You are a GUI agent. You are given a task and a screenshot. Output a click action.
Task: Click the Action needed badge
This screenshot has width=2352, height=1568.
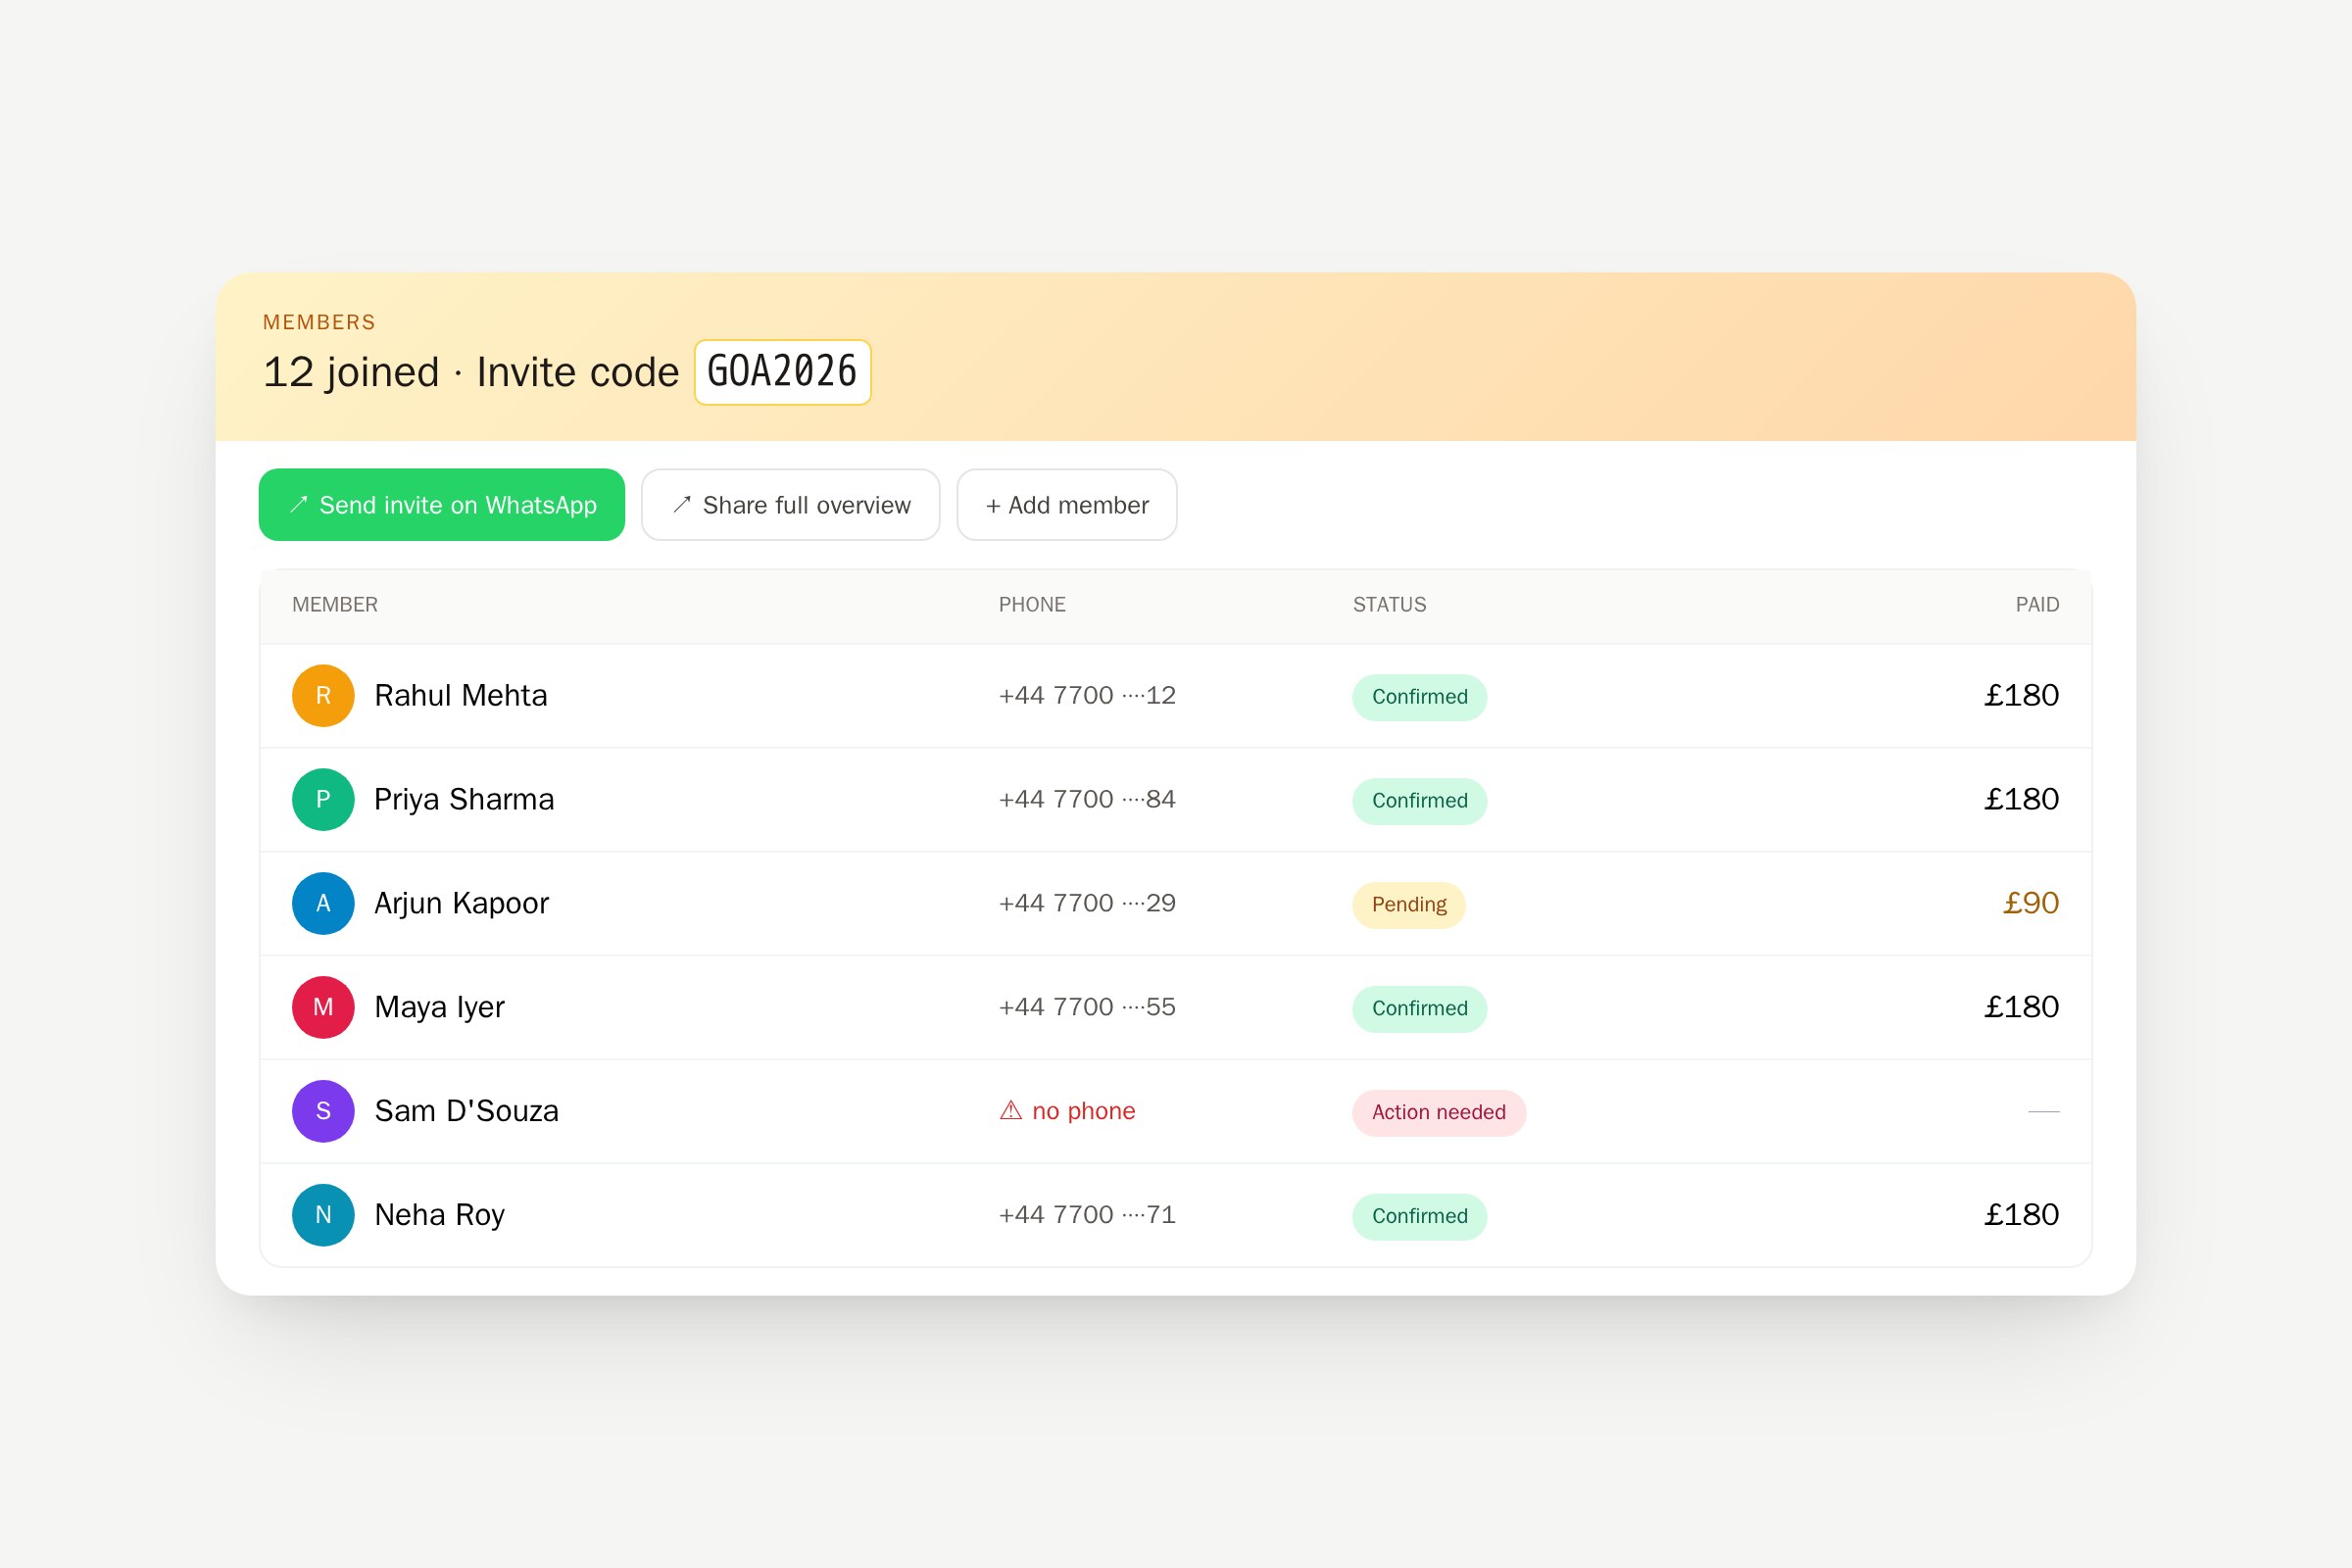coord(1439,1113)
